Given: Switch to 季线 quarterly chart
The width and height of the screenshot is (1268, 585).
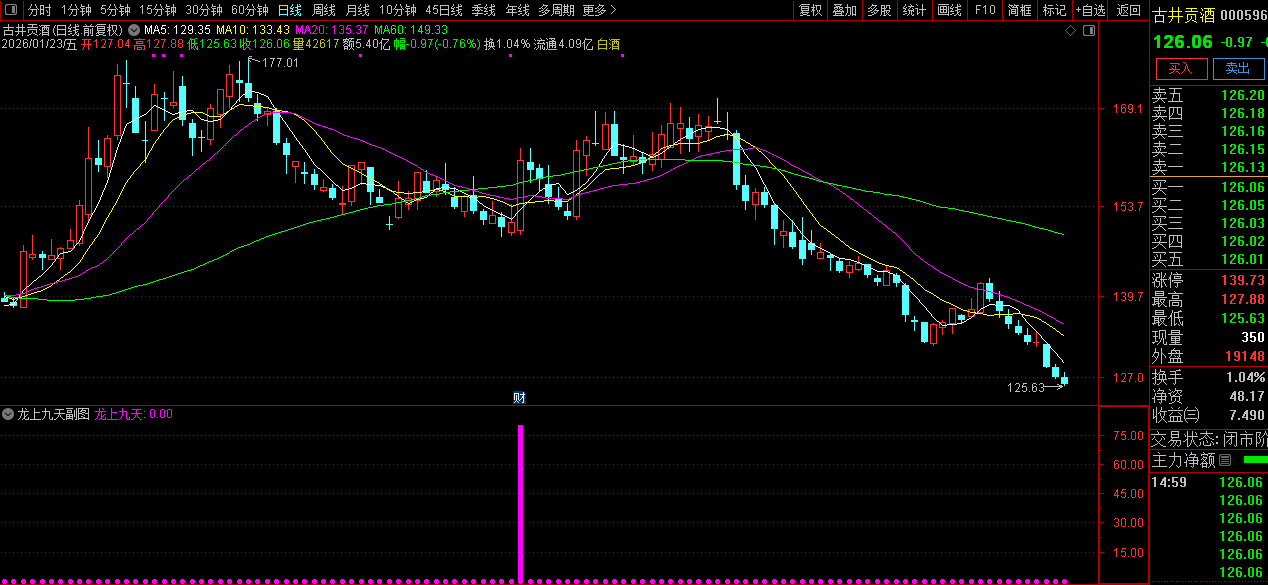Looking at the screenshot, I should (x=483, y=10).
